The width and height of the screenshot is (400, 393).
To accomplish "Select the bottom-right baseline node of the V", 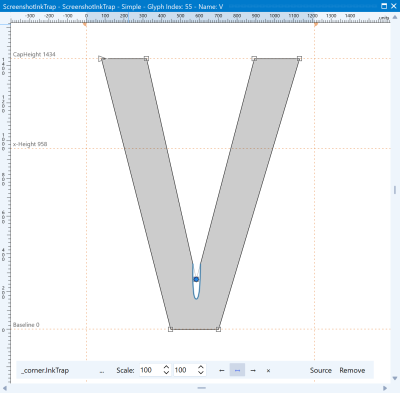I will click(x=218, y=329).
